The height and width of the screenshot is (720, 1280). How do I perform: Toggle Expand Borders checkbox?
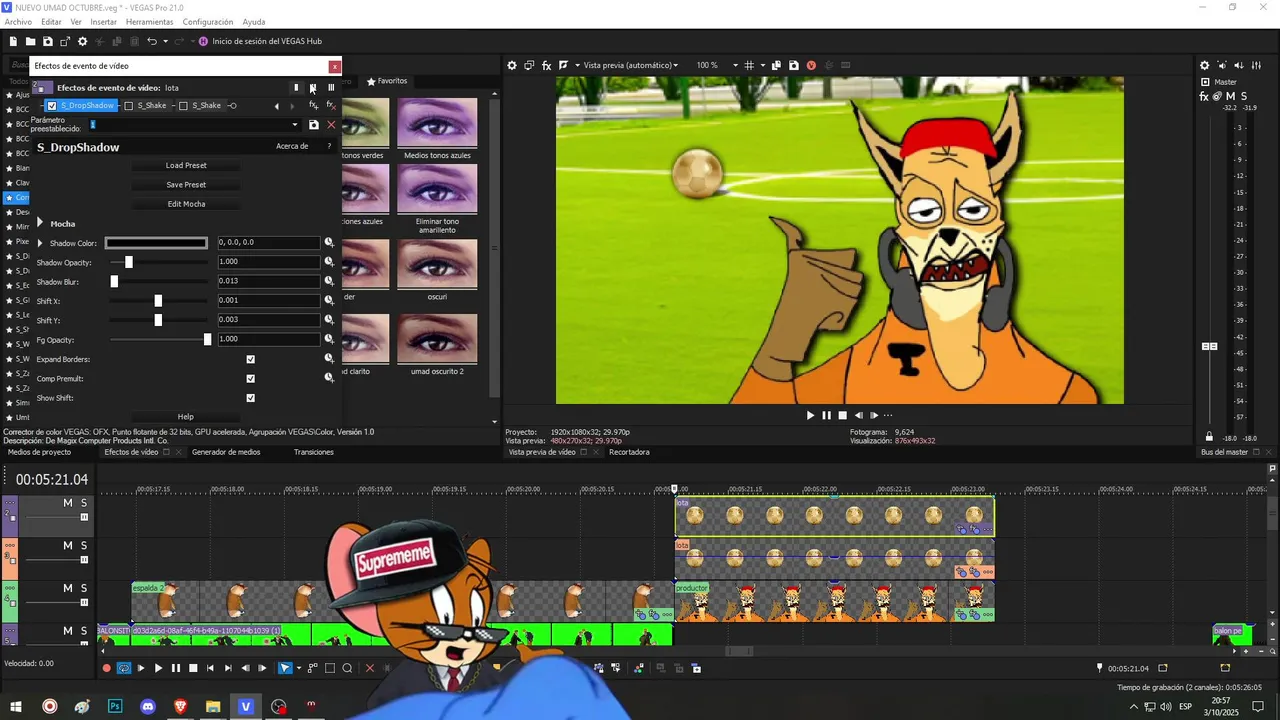coord(250,359)
